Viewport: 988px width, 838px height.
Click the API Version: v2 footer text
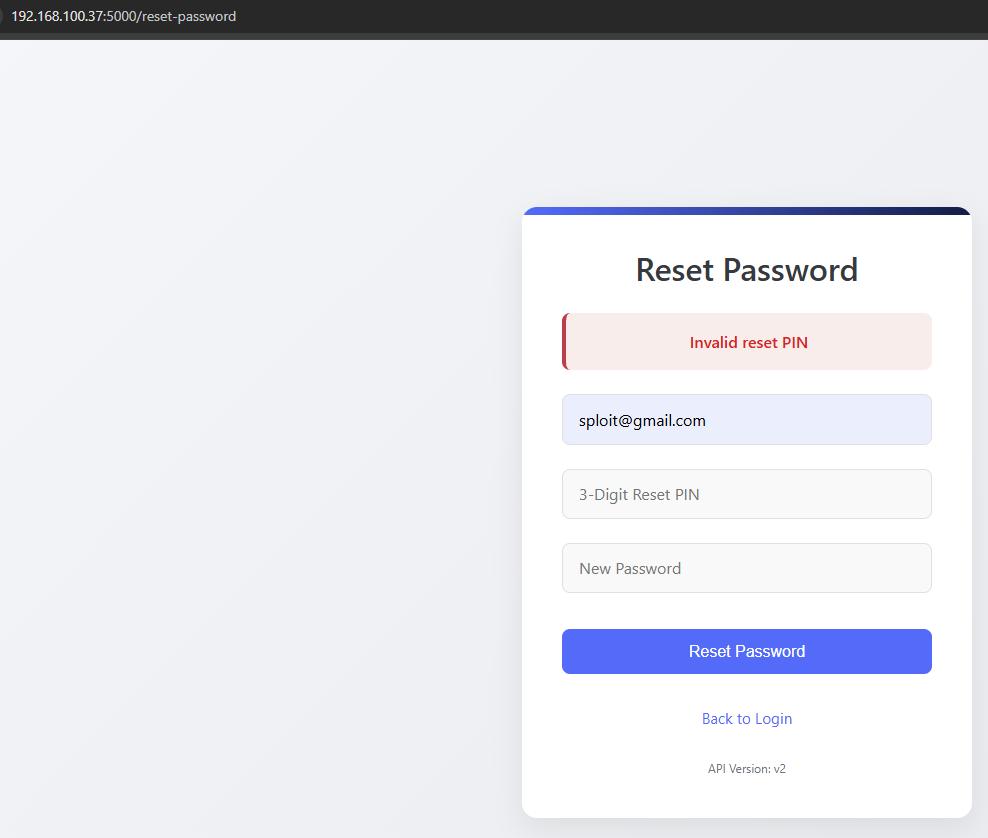(x=746, y=769)
